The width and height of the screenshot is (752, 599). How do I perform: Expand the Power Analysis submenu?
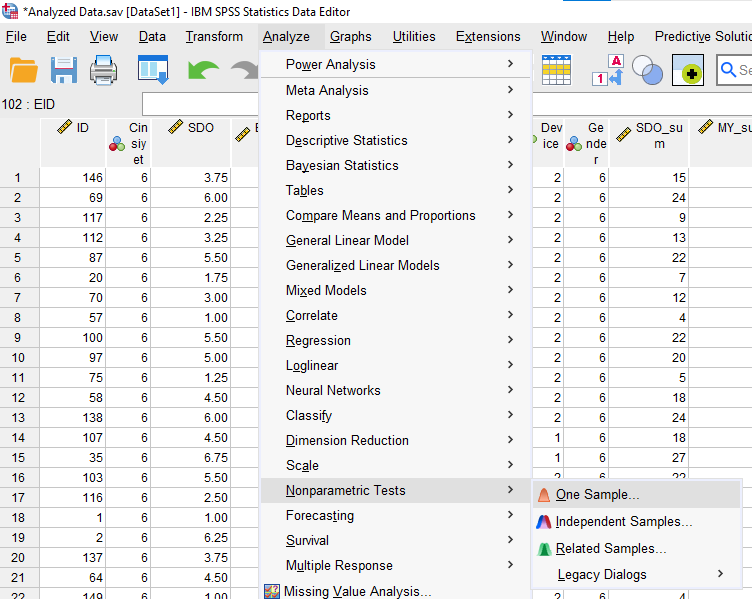coord(396,64)
